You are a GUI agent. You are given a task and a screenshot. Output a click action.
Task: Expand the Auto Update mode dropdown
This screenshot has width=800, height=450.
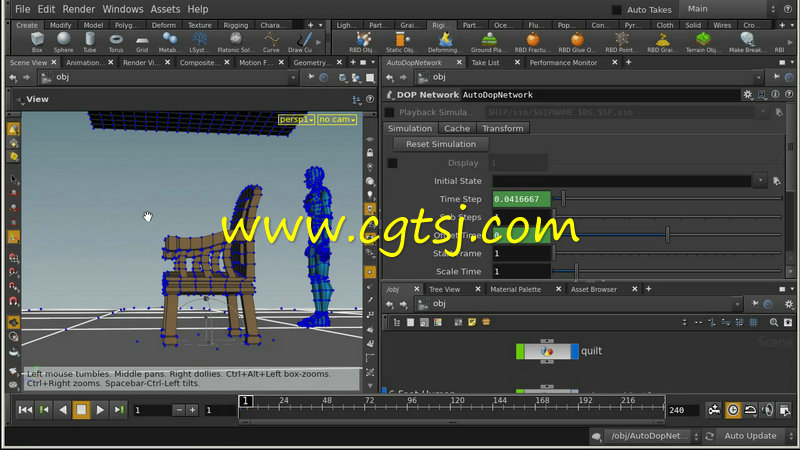pyautogui.click(x=791, y=436)
